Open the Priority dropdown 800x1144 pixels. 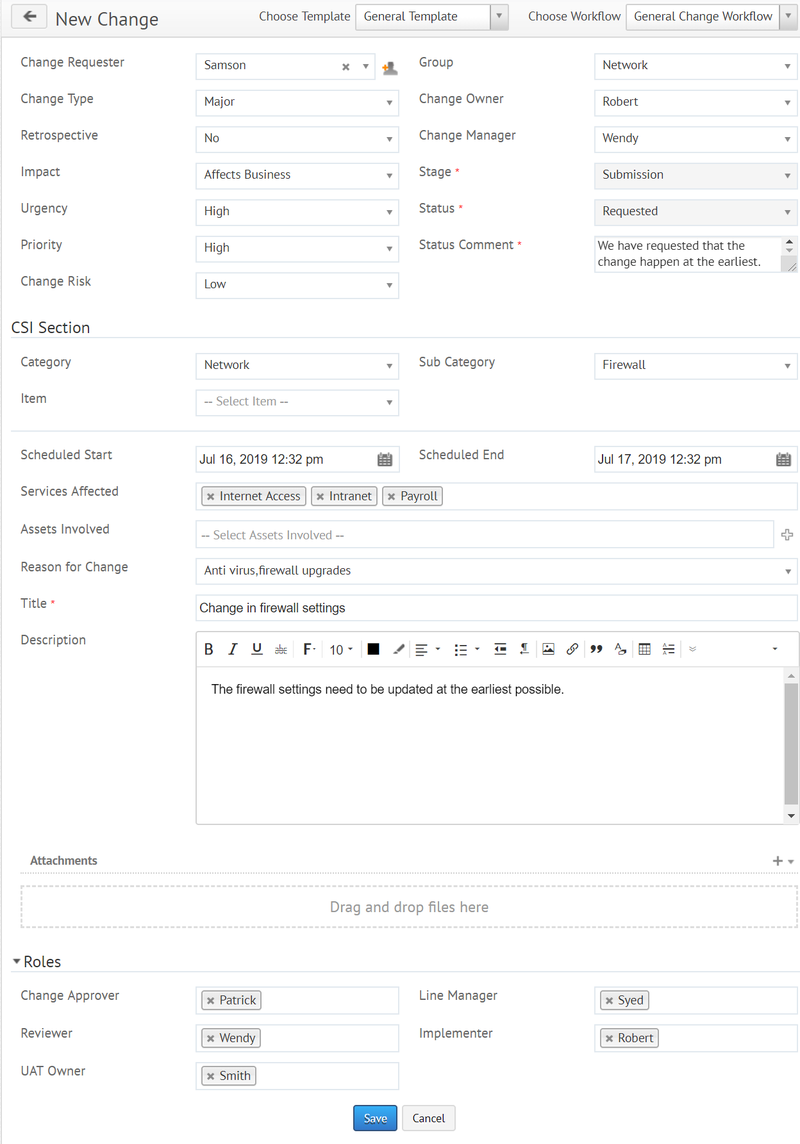coord(297,248)
